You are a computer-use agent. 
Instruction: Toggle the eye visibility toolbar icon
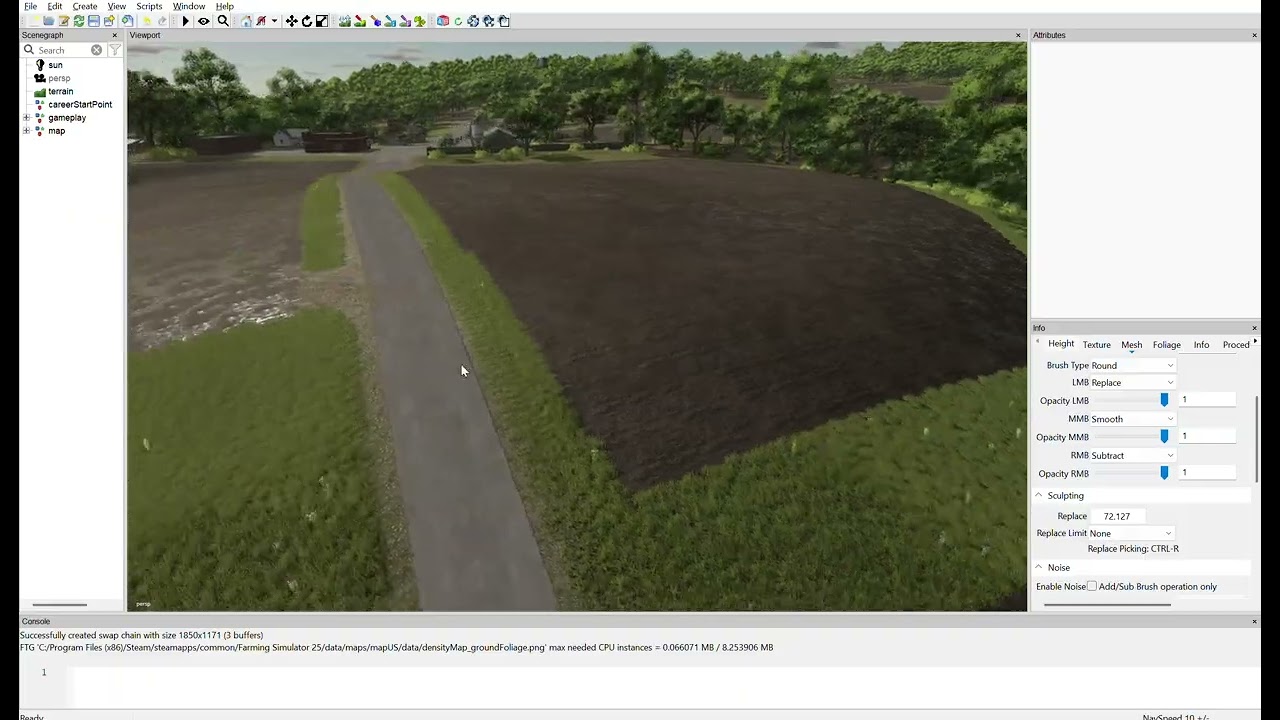click(203, 21)
